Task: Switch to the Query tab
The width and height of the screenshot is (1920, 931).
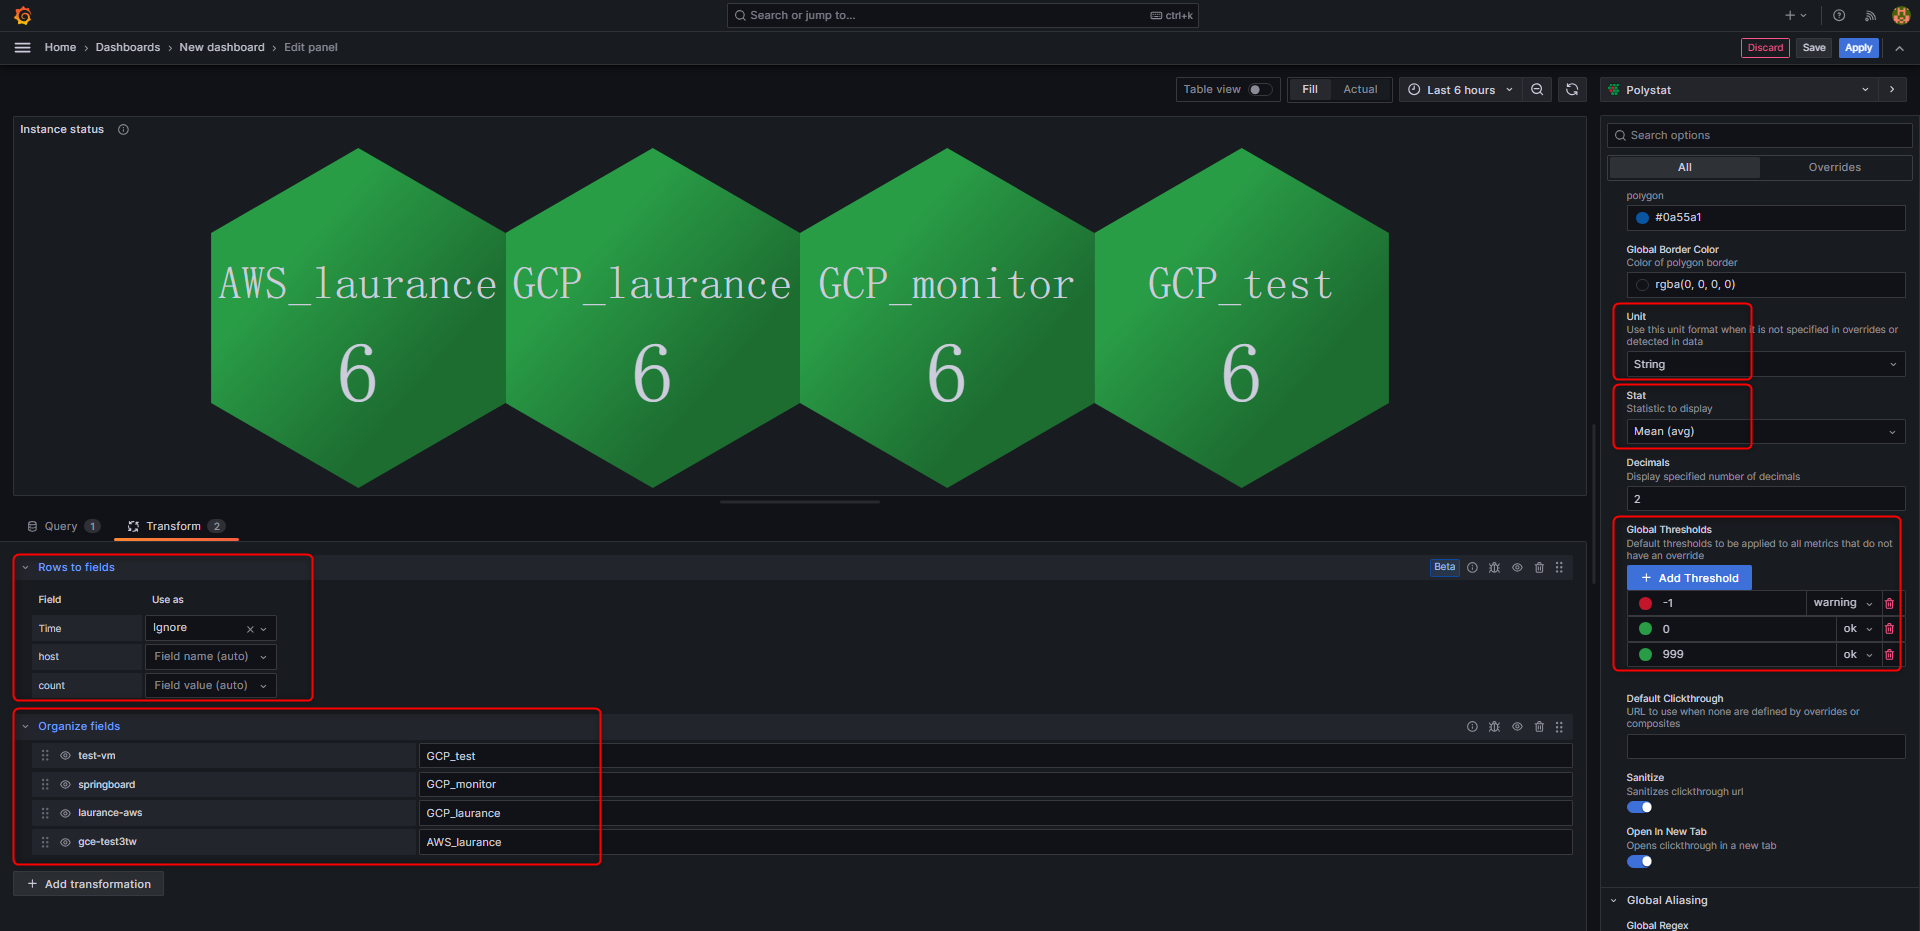Action: (x=62, y=527)
